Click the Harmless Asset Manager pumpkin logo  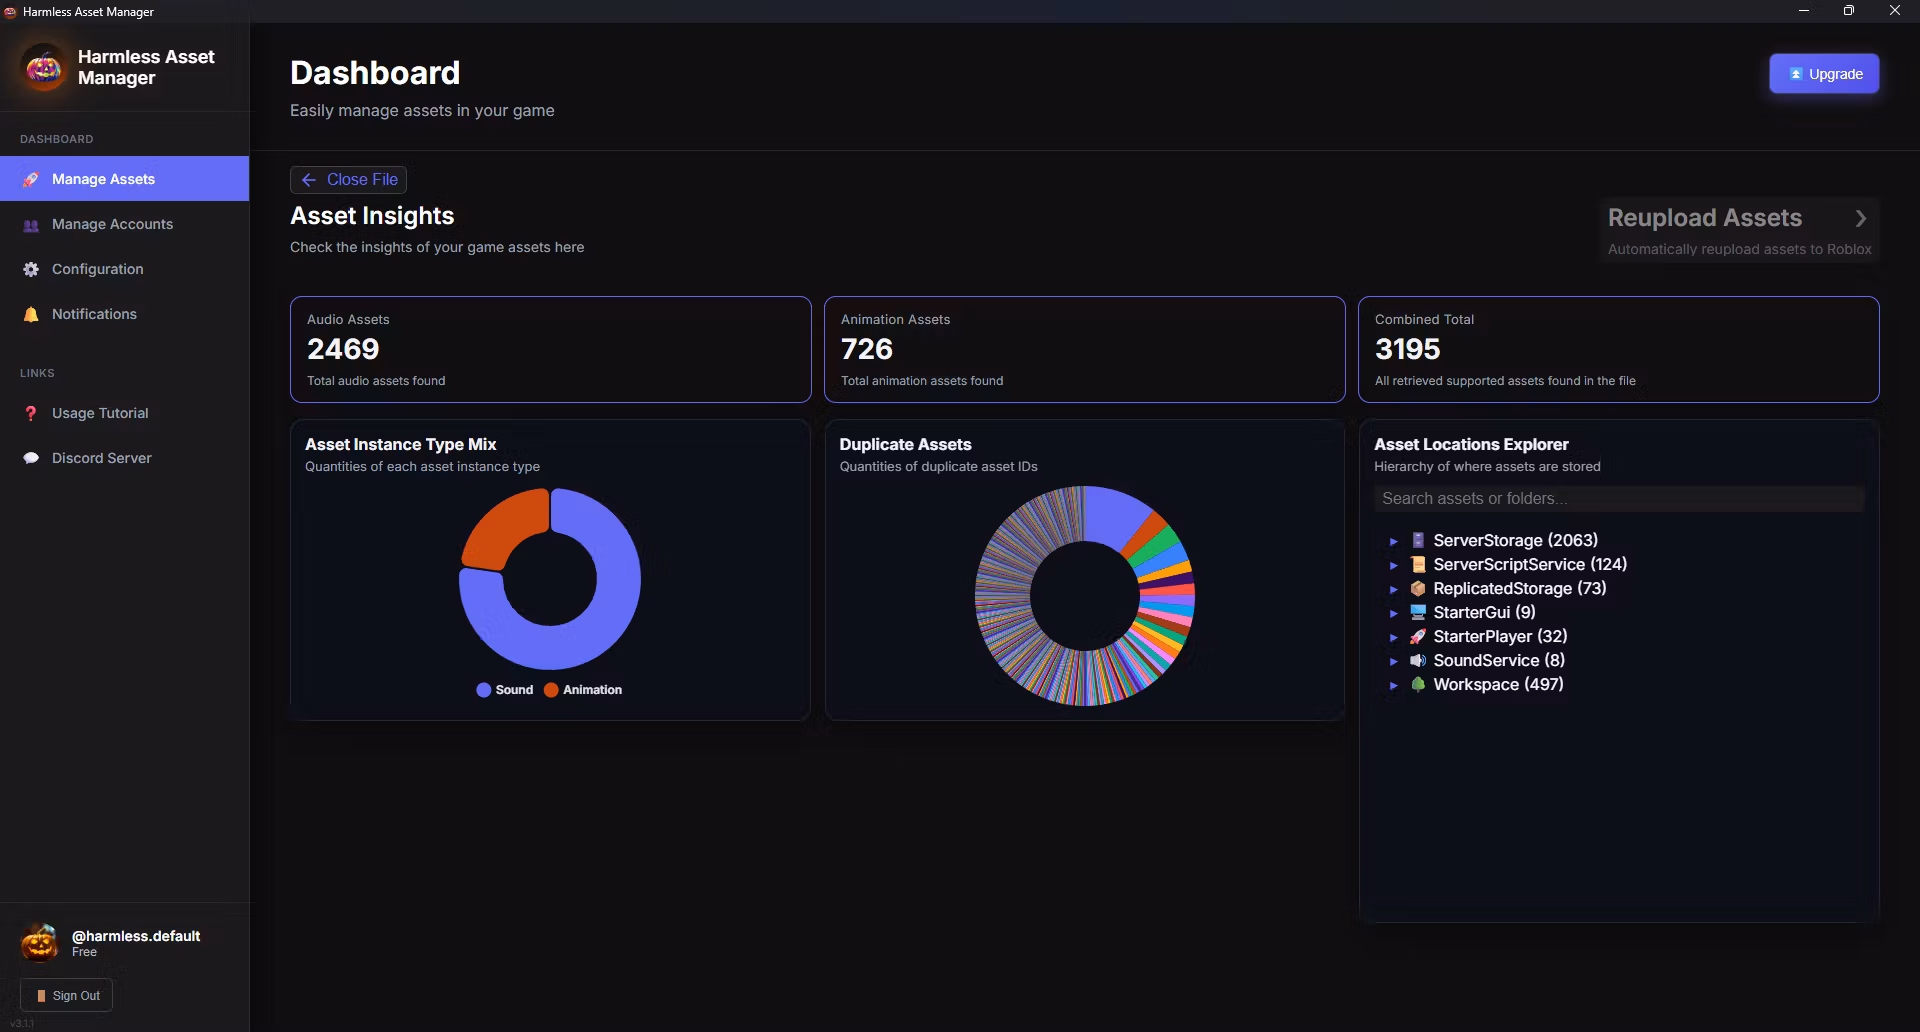(43, 68)
